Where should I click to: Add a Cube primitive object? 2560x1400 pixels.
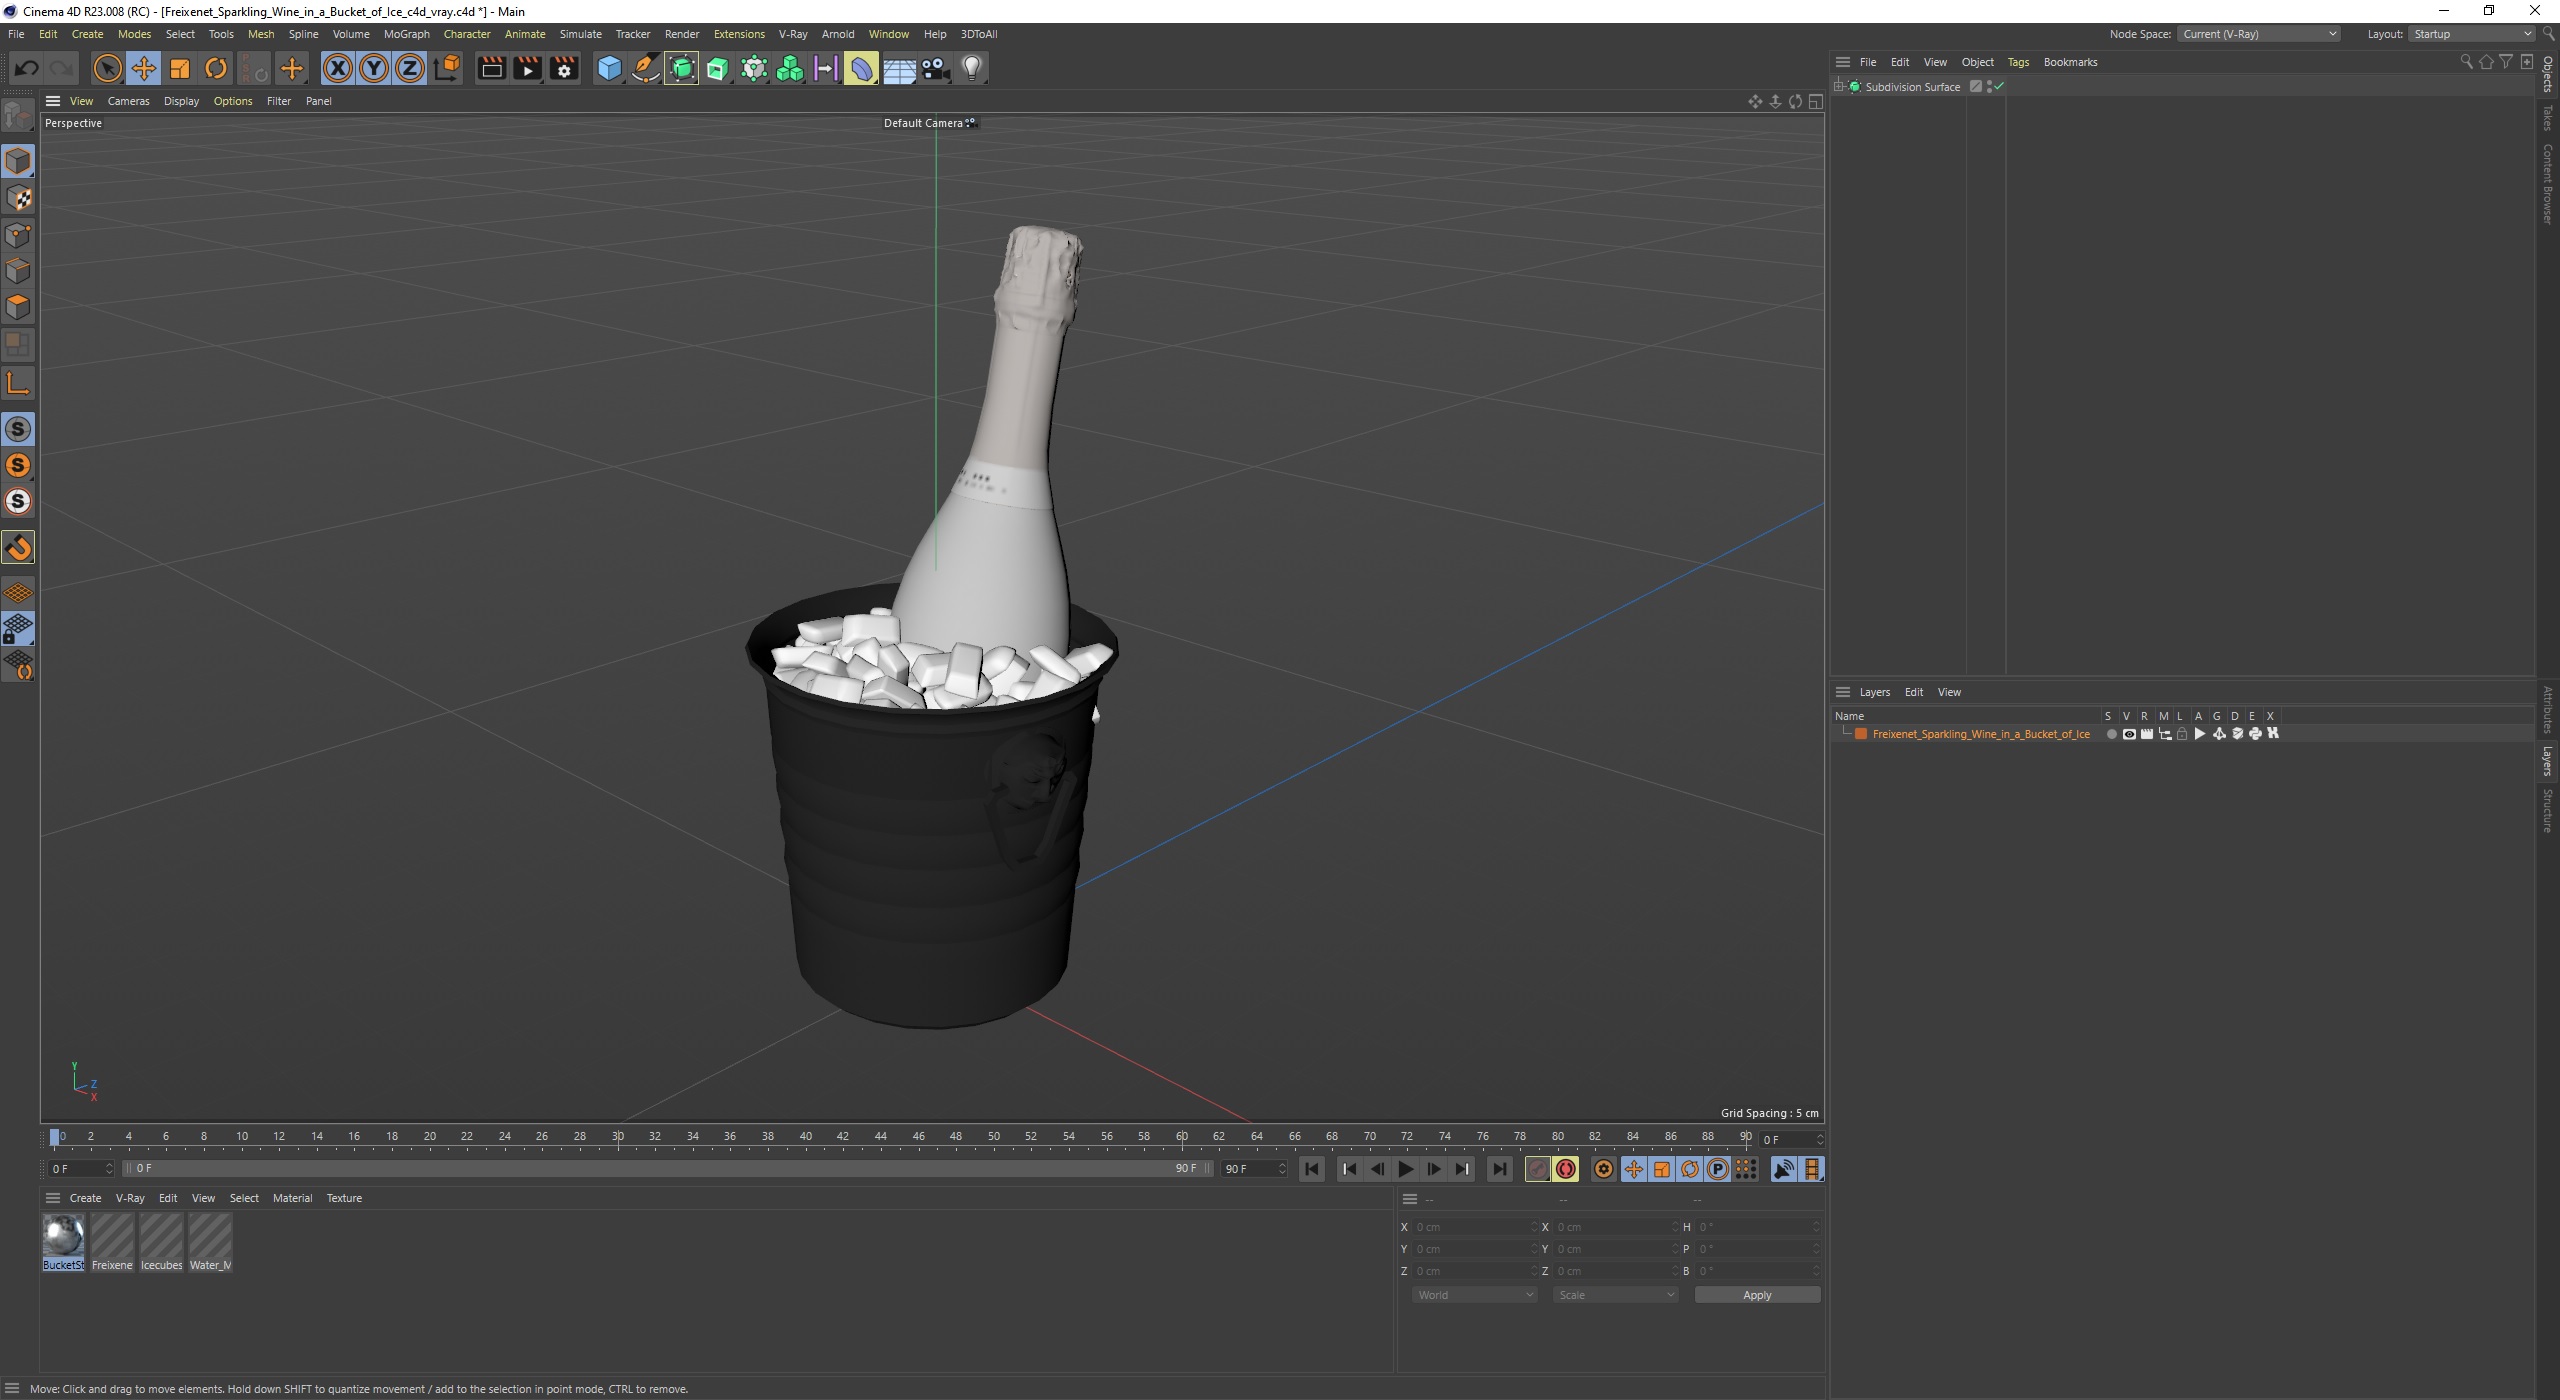coord(609,68)
